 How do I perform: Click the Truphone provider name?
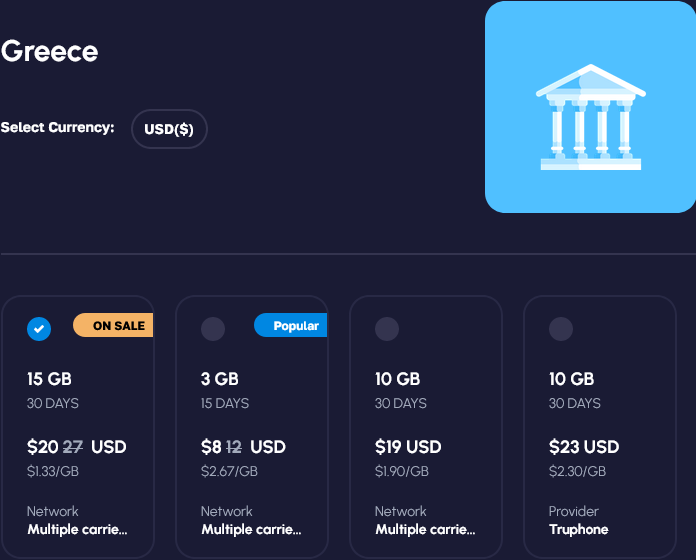pyautogui.click(x=578, y=529)
